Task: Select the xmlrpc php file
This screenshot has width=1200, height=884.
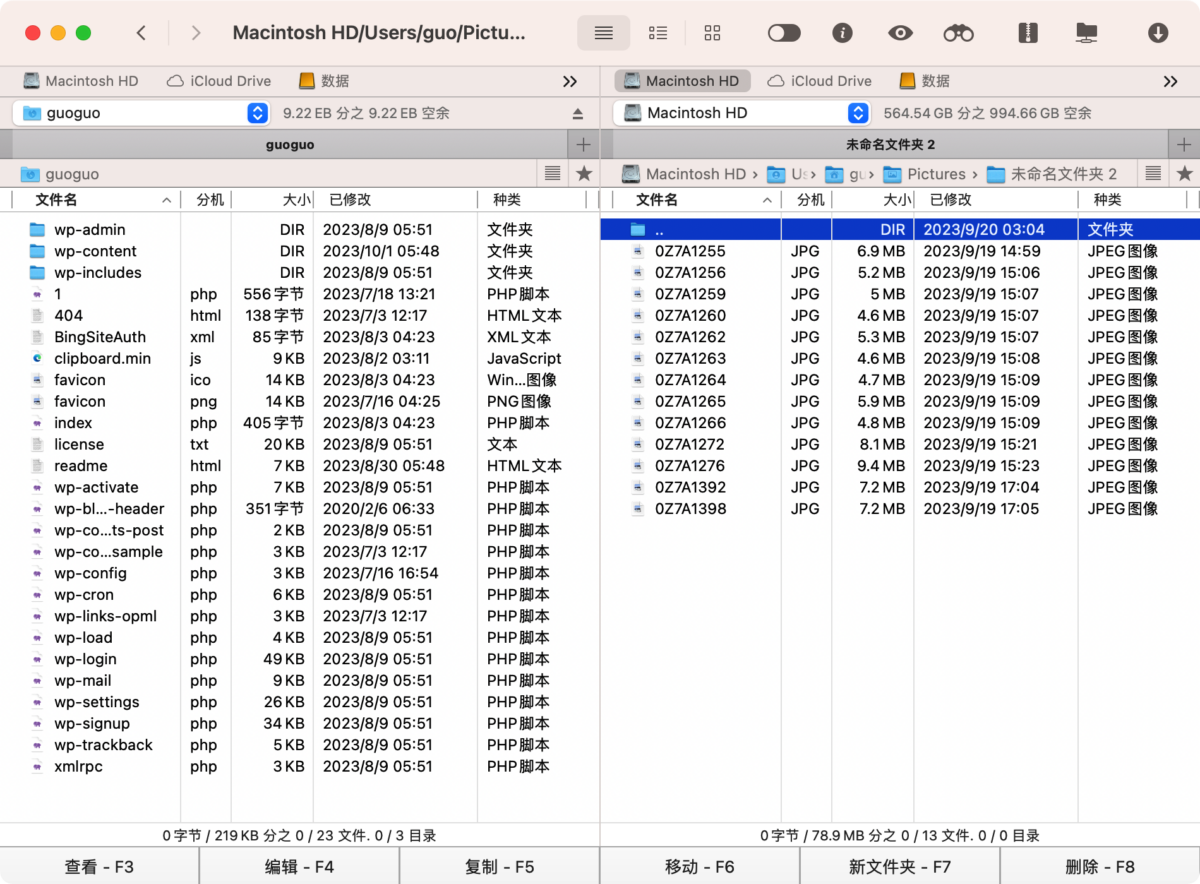Action: click(x=299, y=767)
